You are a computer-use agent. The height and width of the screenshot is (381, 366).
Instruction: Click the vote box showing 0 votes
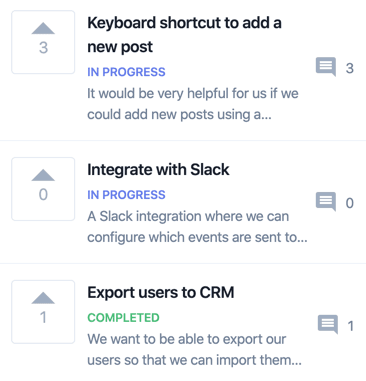(43, 189)
